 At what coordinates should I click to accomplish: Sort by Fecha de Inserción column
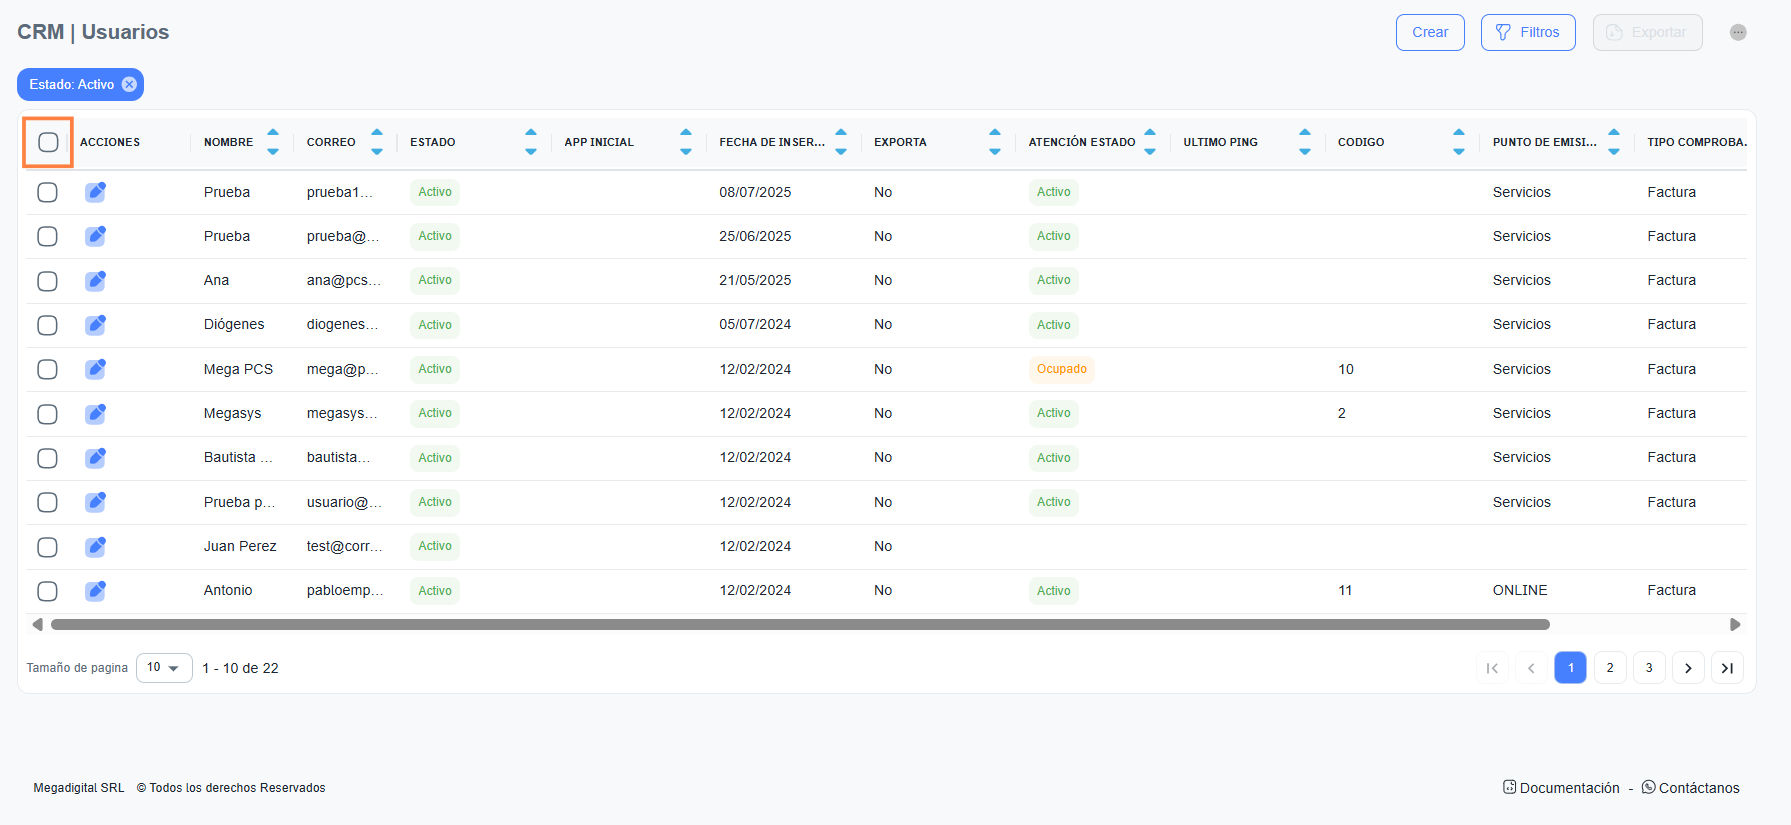841,142
